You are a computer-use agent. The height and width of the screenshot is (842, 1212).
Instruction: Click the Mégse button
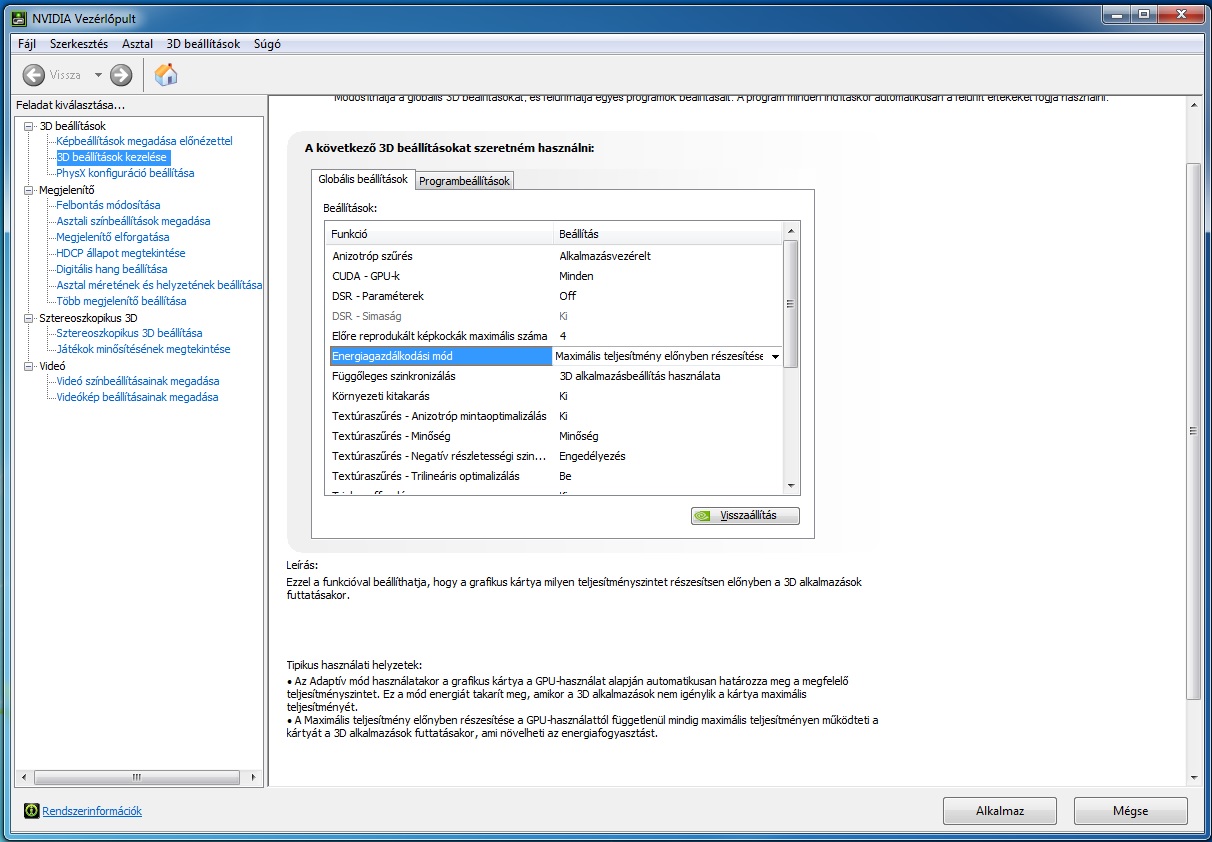[1131, 811]
